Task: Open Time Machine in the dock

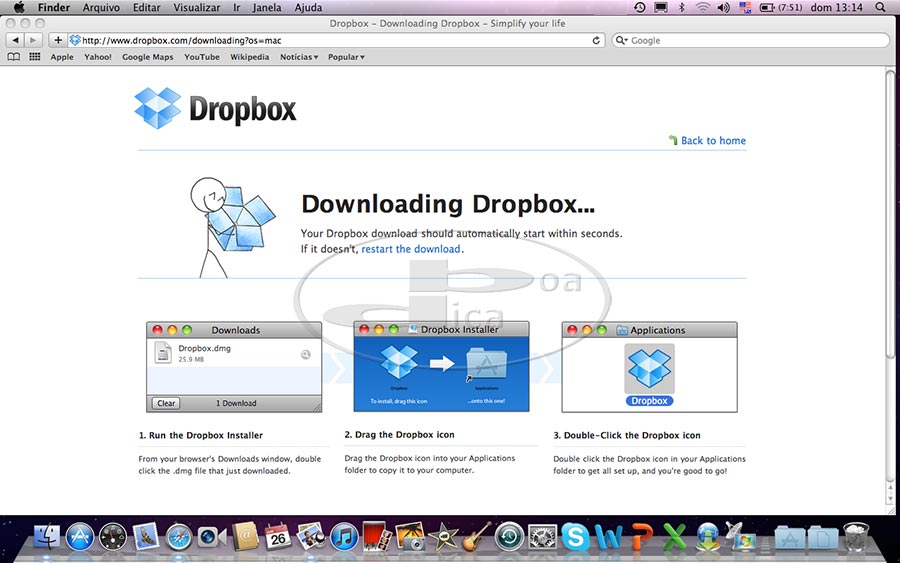Action: pyautogui.click(x=509, y=537)
